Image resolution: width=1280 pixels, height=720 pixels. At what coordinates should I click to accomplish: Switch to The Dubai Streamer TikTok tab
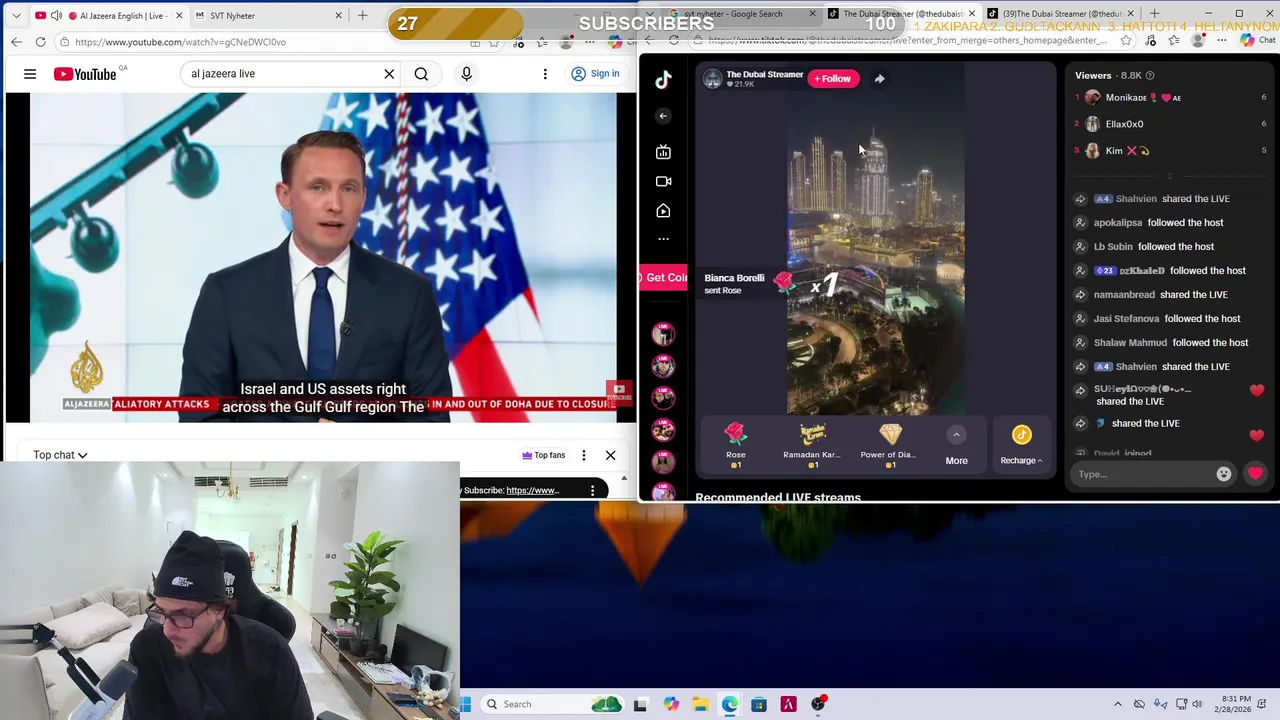click(x=900, y=14)
